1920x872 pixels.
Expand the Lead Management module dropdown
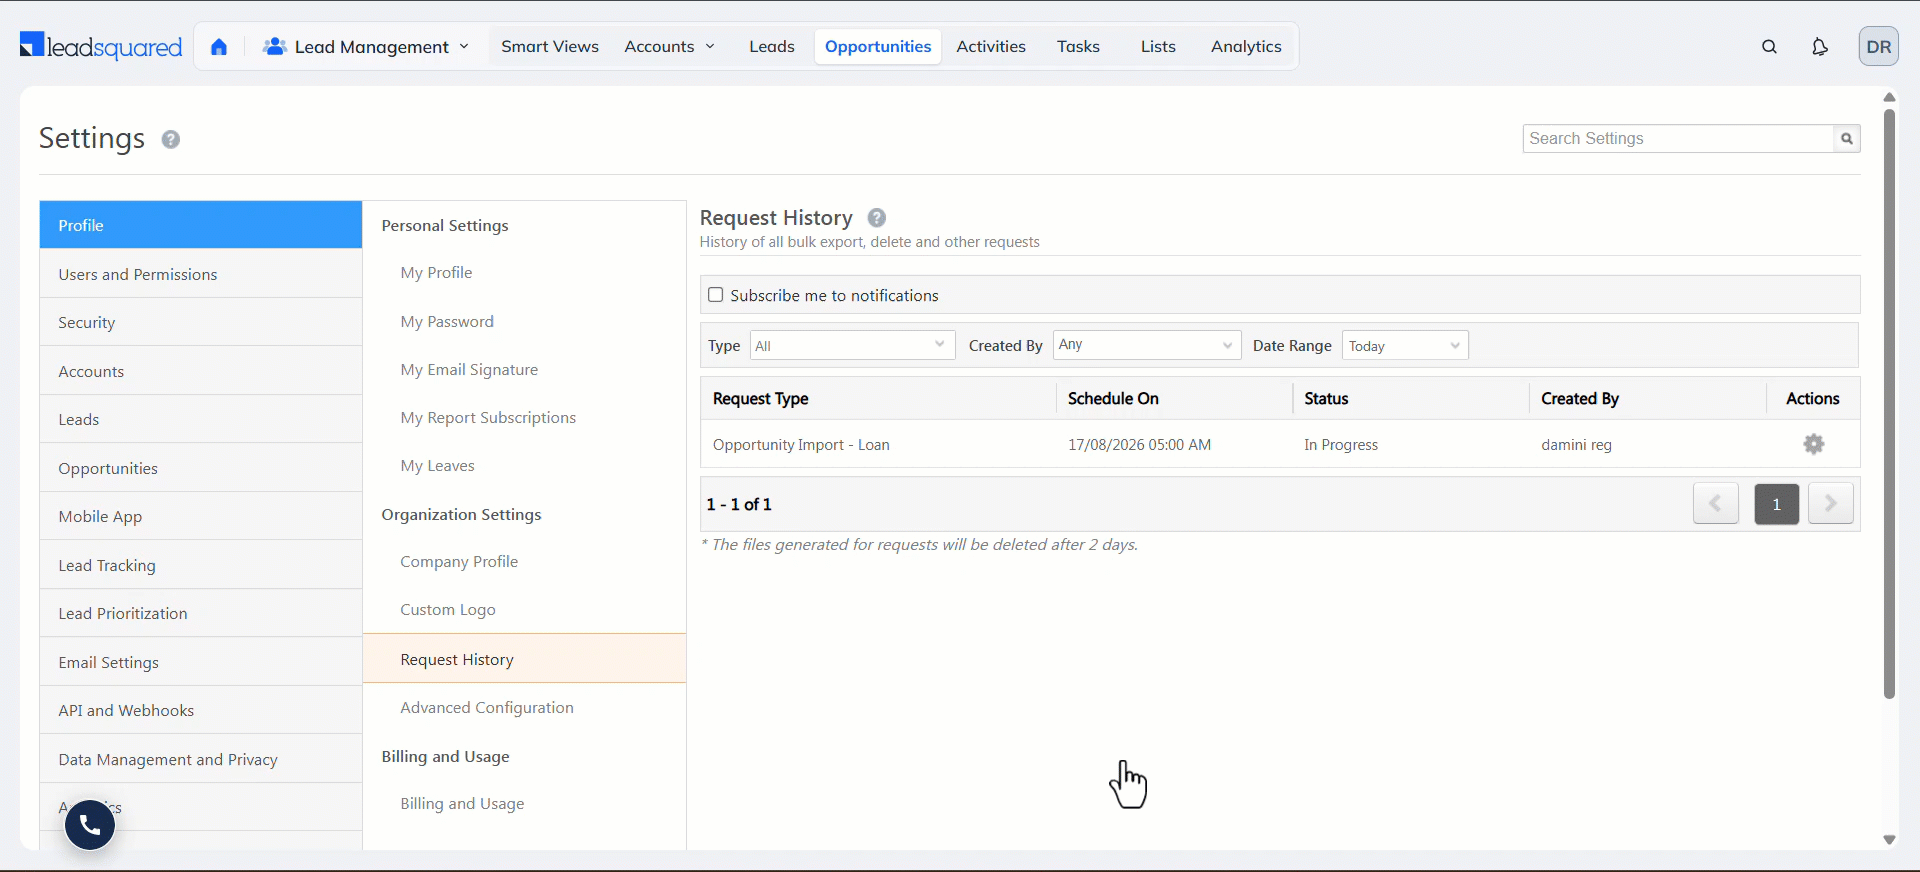click(x=366, y=47)
